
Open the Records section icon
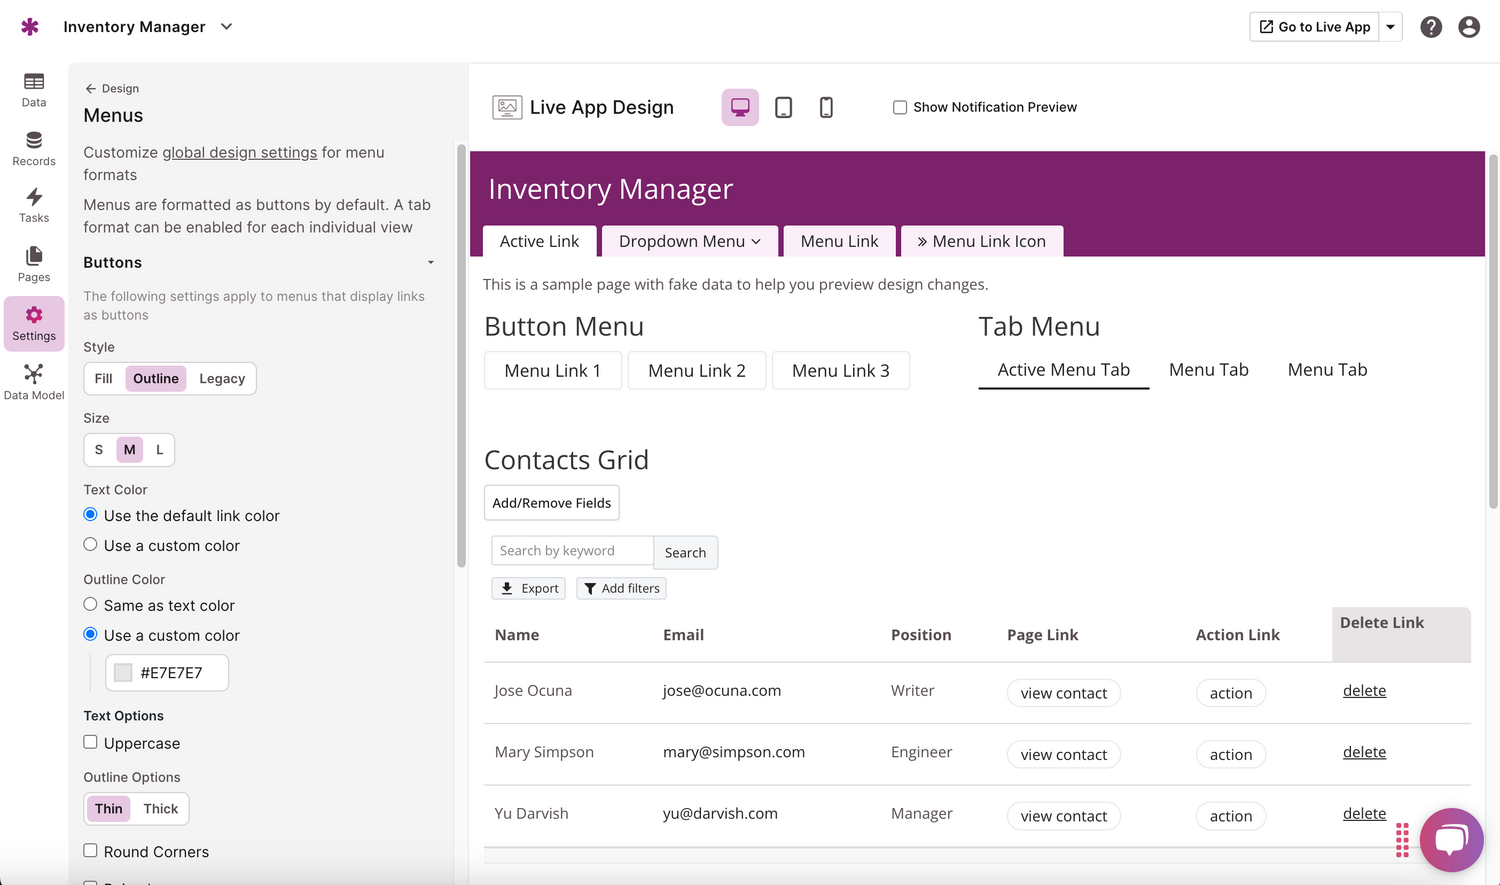(x=34, y=148)
